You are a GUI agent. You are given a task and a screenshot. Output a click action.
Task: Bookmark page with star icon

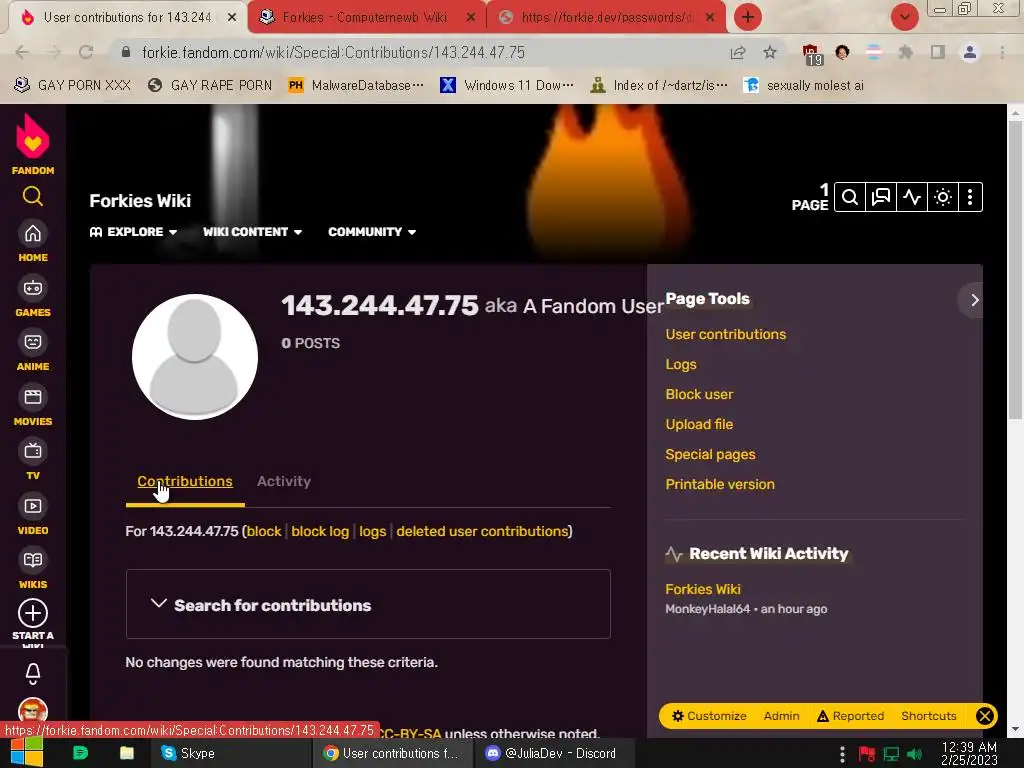coord(770,52)
